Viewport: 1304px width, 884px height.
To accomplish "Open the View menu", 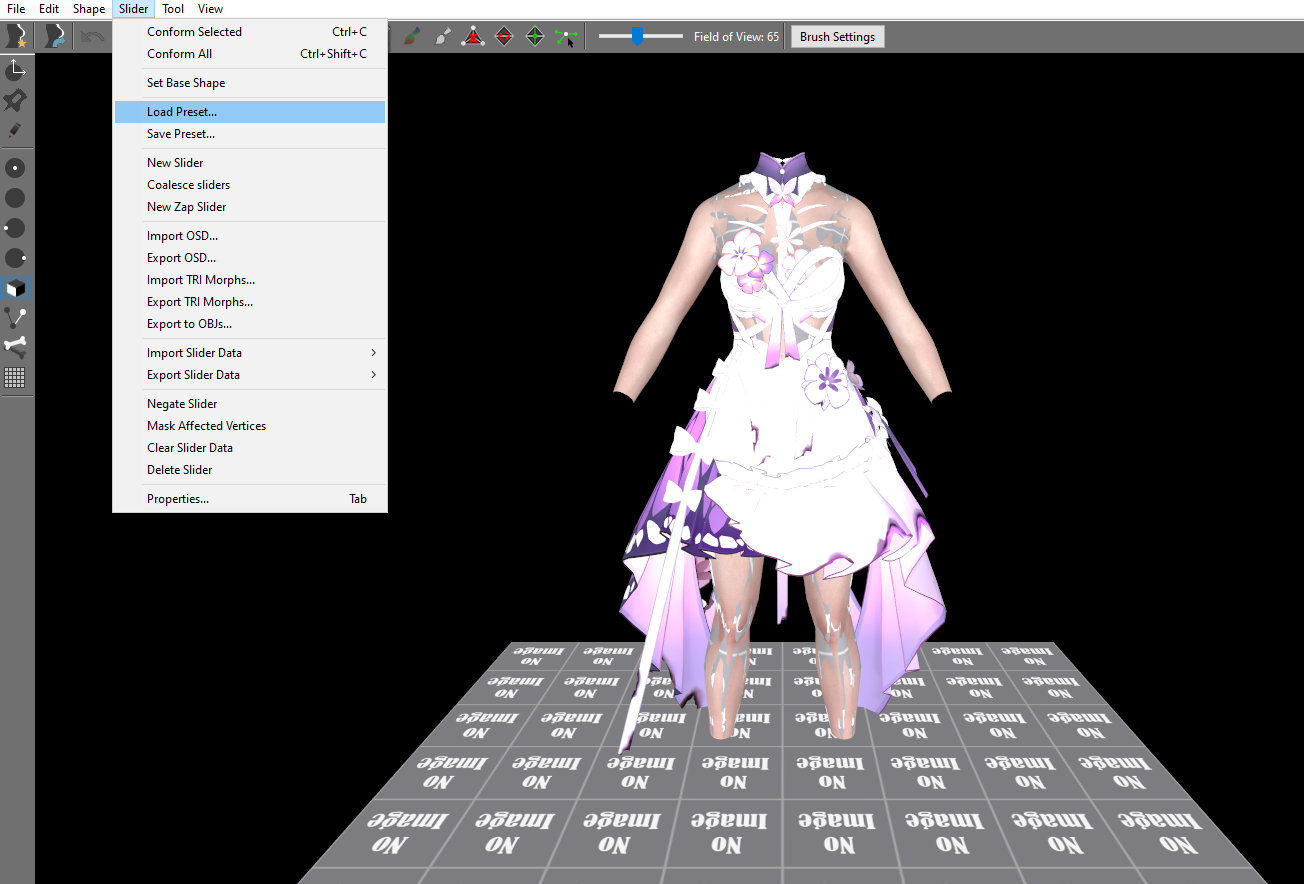I will coord(210,9).
